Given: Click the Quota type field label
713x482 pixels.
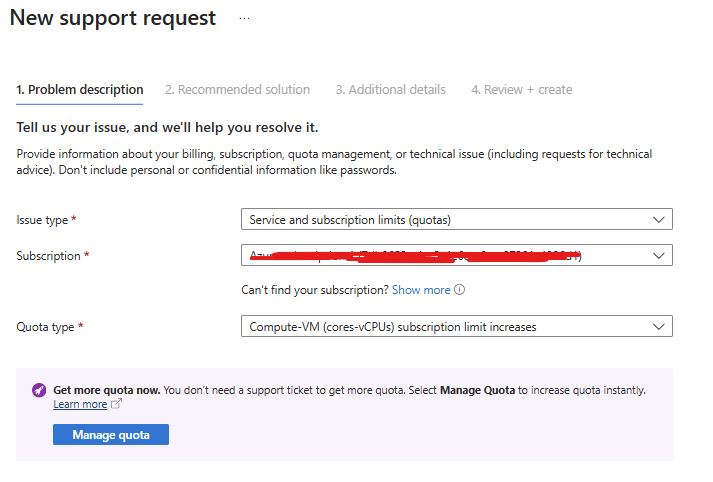Looking at the screenshot, I should (46, 326).
